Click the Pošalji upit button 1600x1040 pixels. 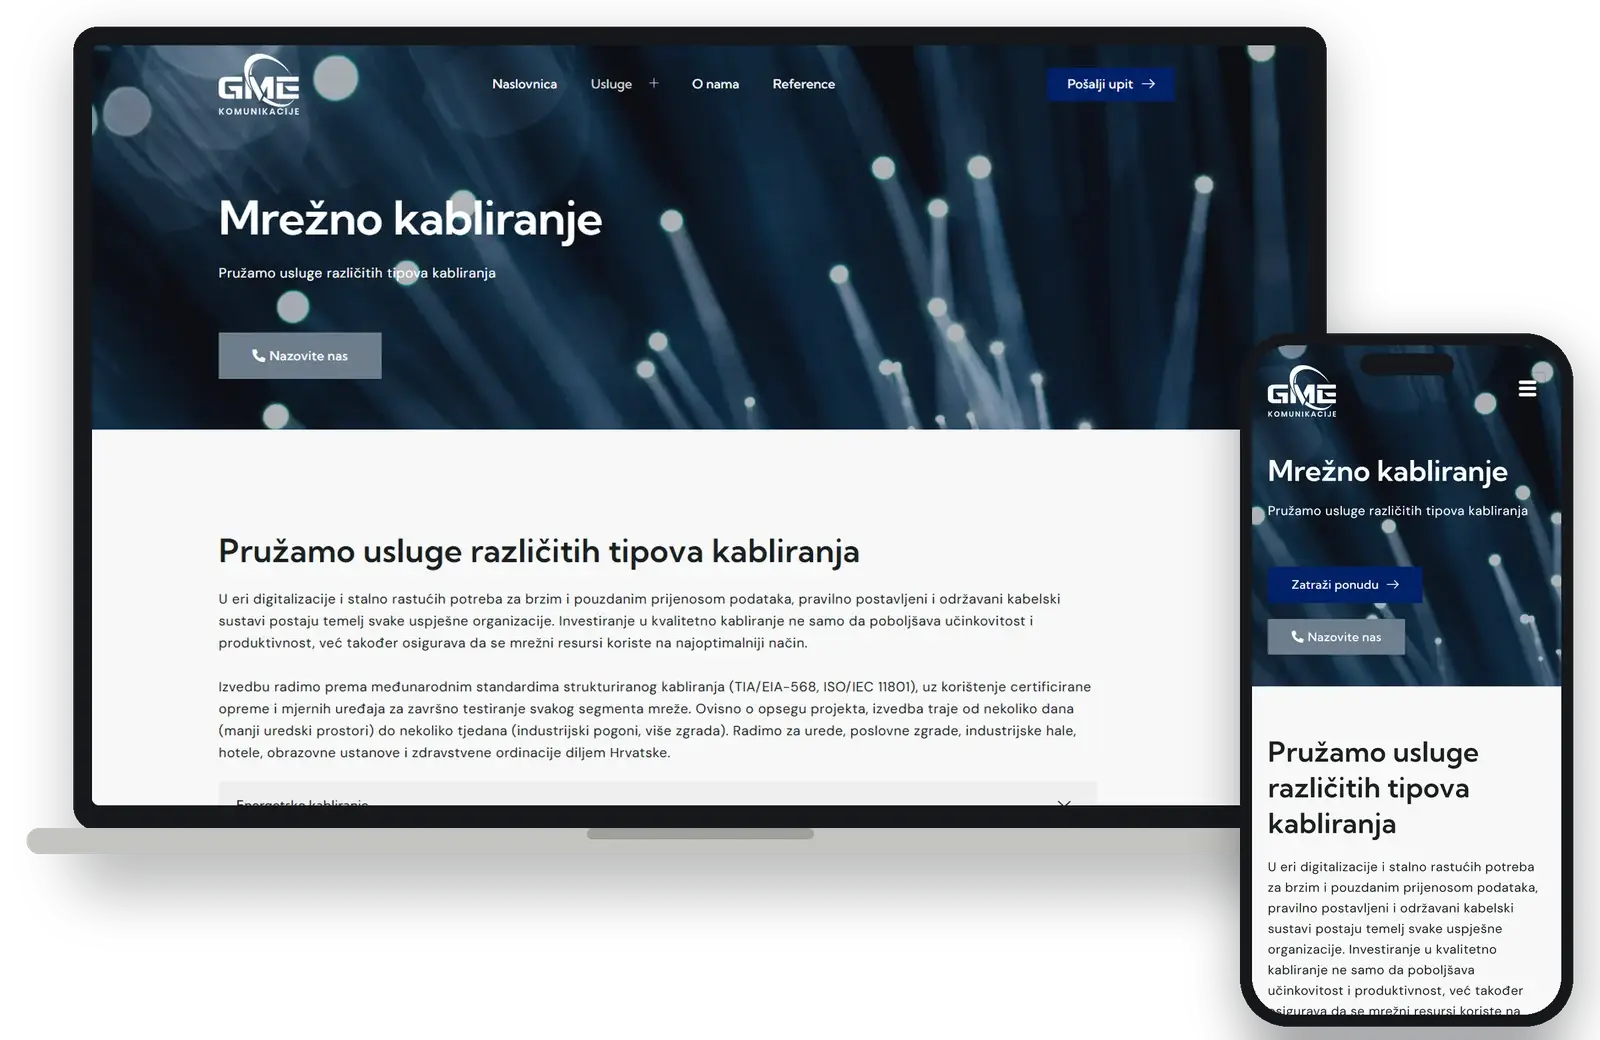pos(1110,84)
